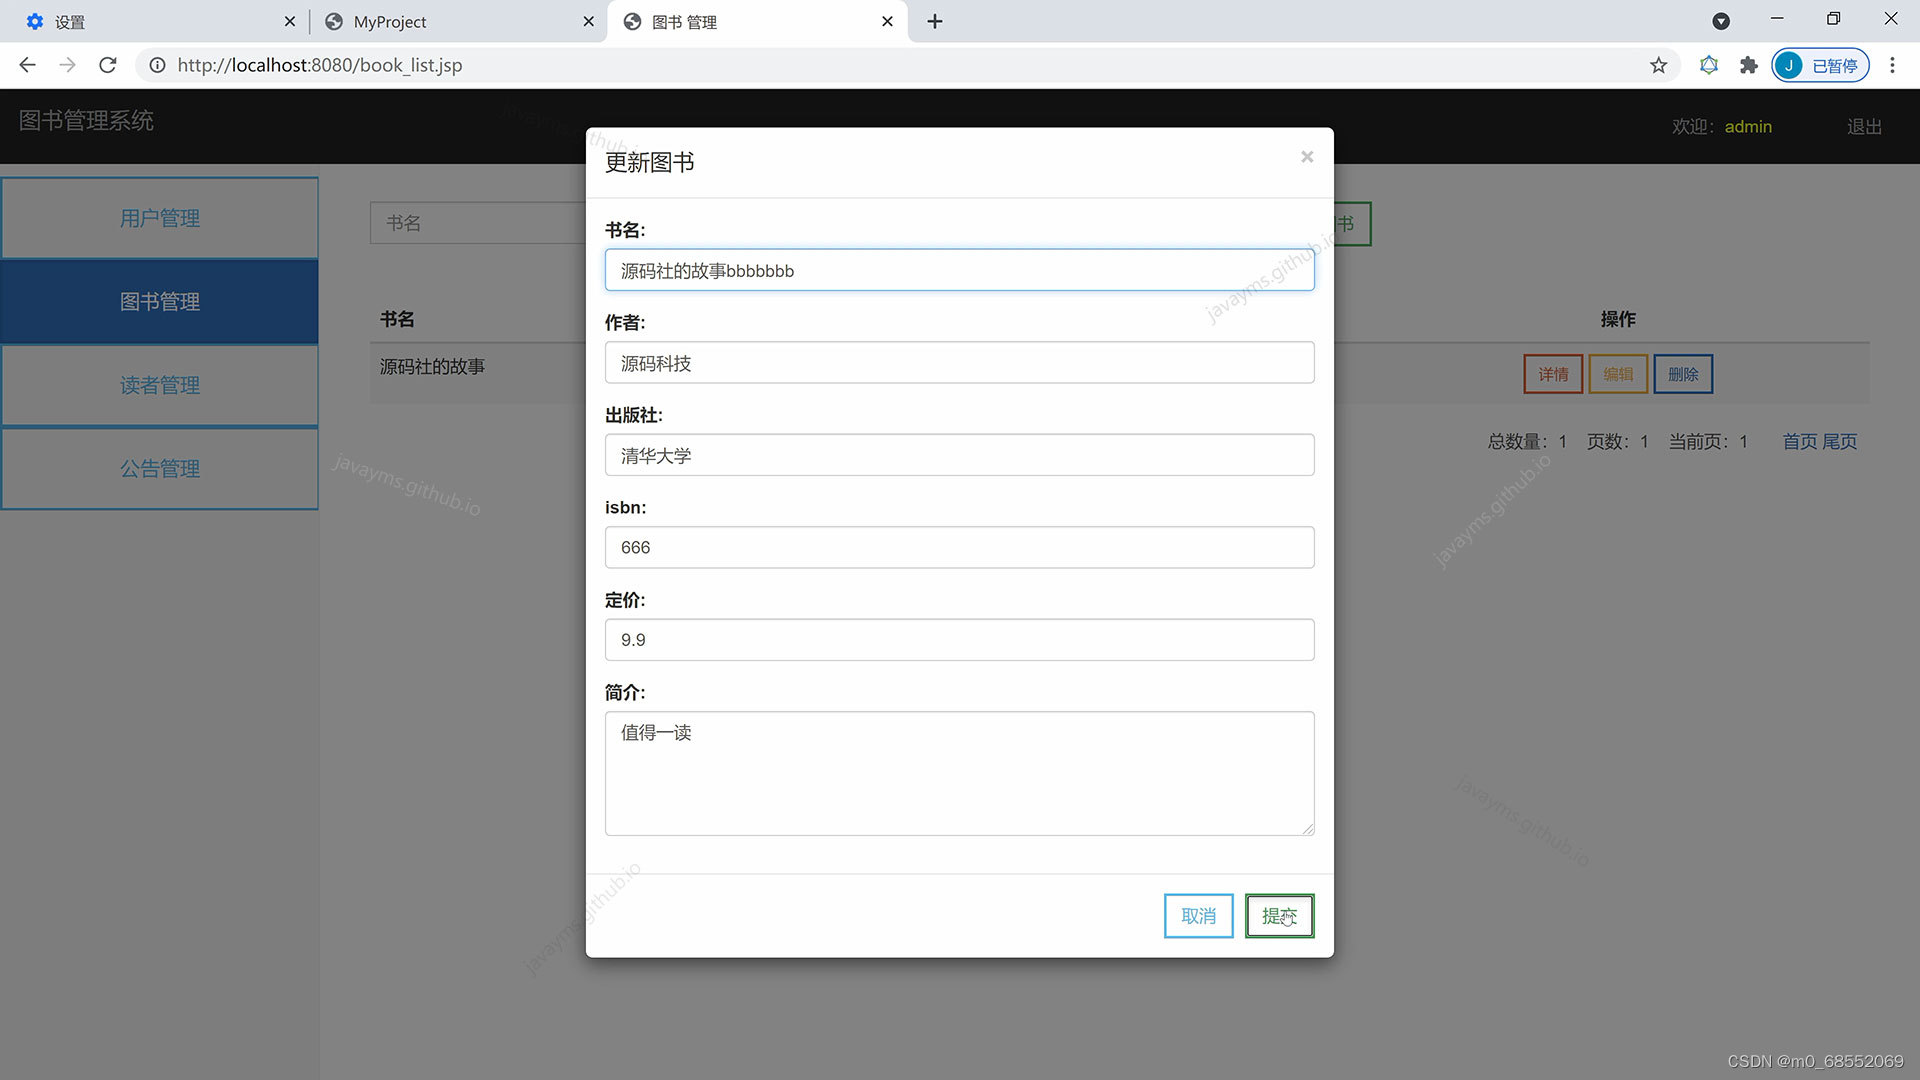Viewport: 1920px width, 1080px height.
Task: Open 图书管理 in sidebar
Action: (x=160, y=301)
